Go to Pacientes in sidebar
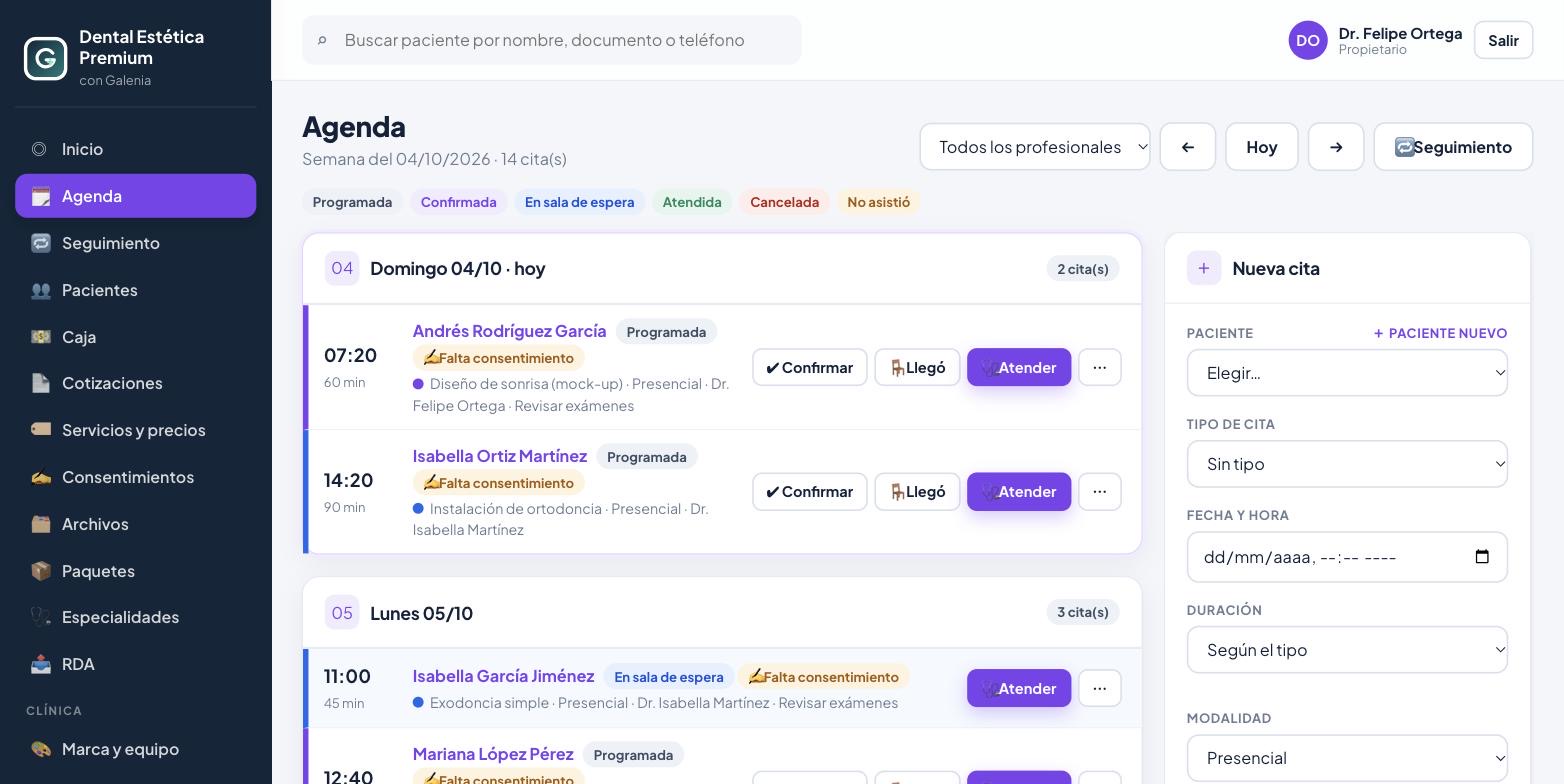The height and width of the screenshot is (784, 1564). click(135, 290)
